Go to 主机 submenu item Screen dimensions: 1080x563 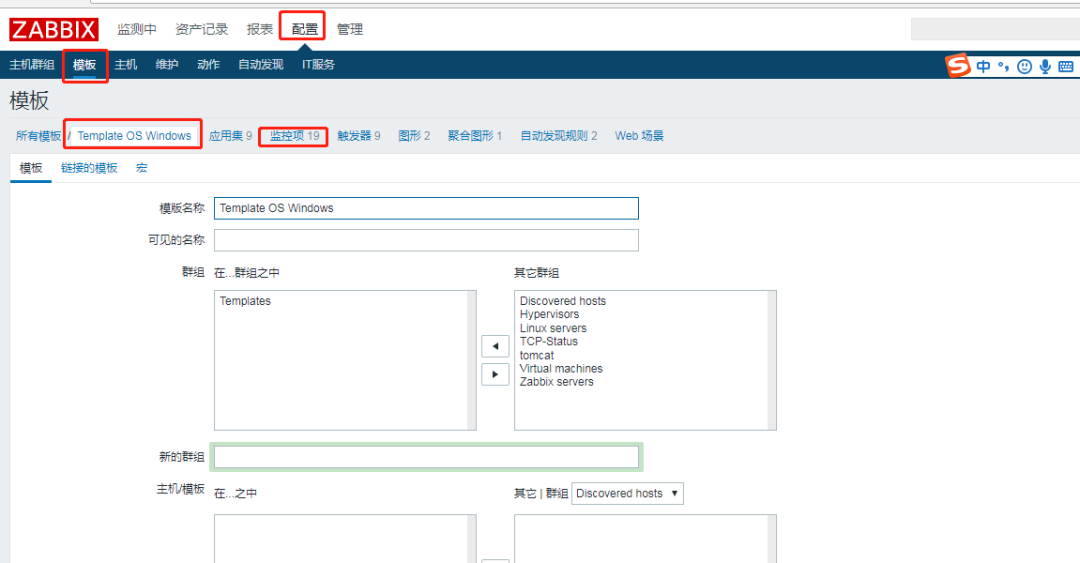125,64
